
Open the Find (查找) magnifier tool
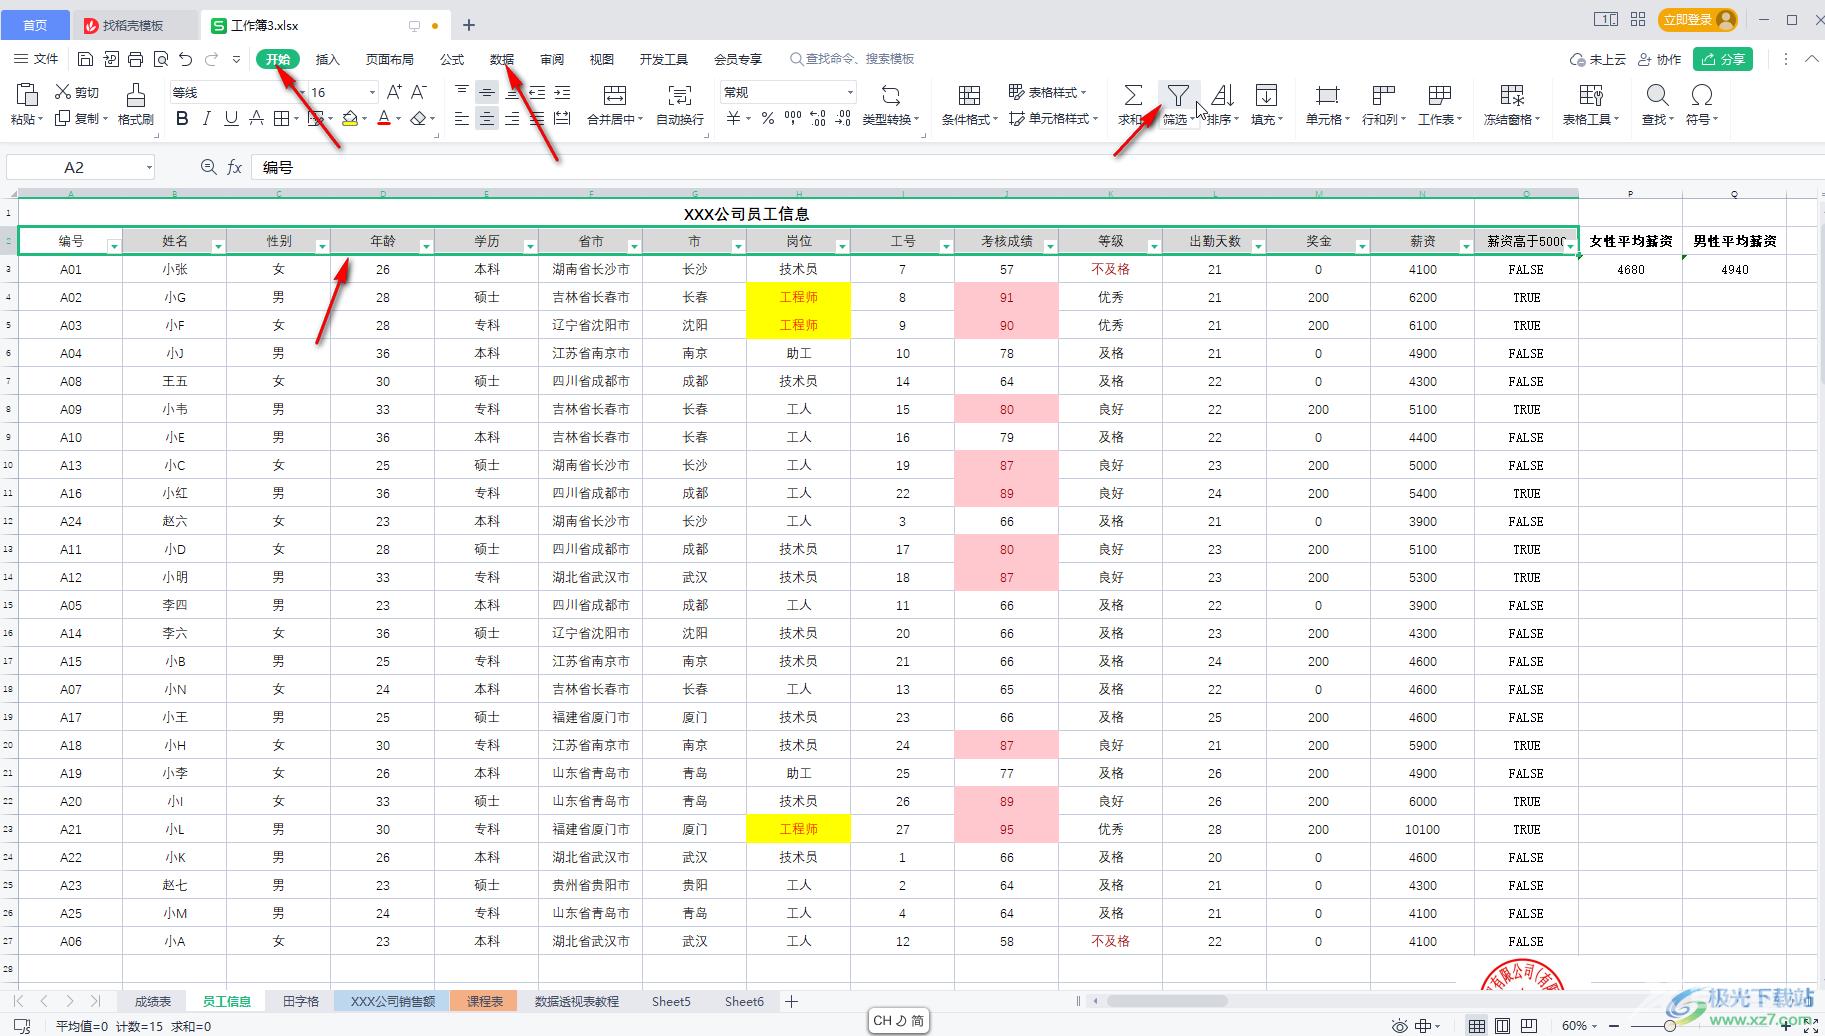pos(1657,104)
